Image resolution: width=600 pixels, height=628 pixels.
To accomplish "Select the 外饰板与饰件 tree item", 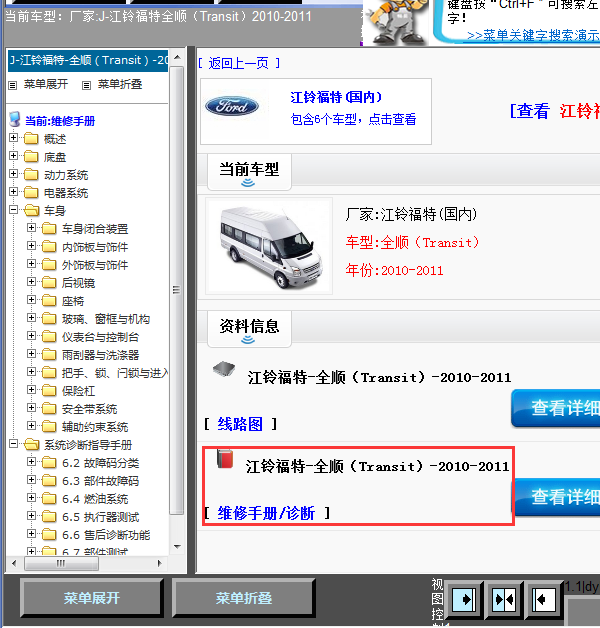I will tap(95, 265).
